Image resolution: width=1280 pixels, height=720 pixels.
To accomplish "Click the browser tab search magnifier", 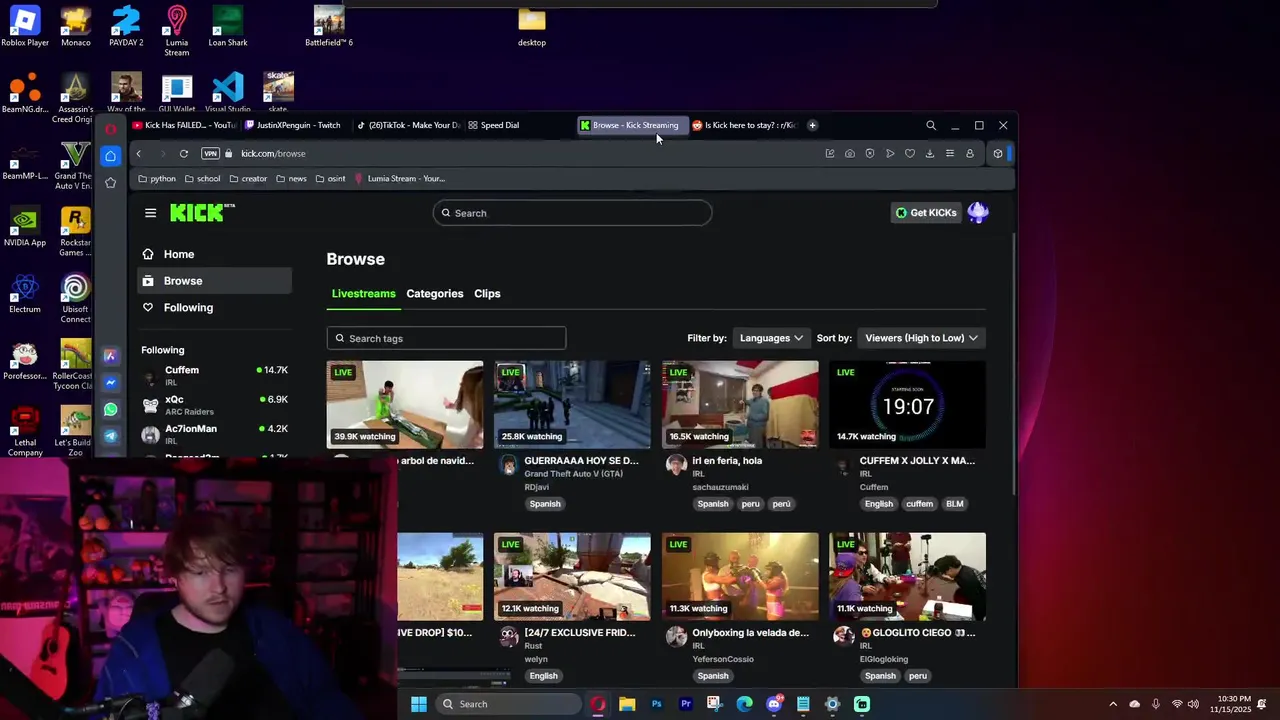I will point(931,125).
